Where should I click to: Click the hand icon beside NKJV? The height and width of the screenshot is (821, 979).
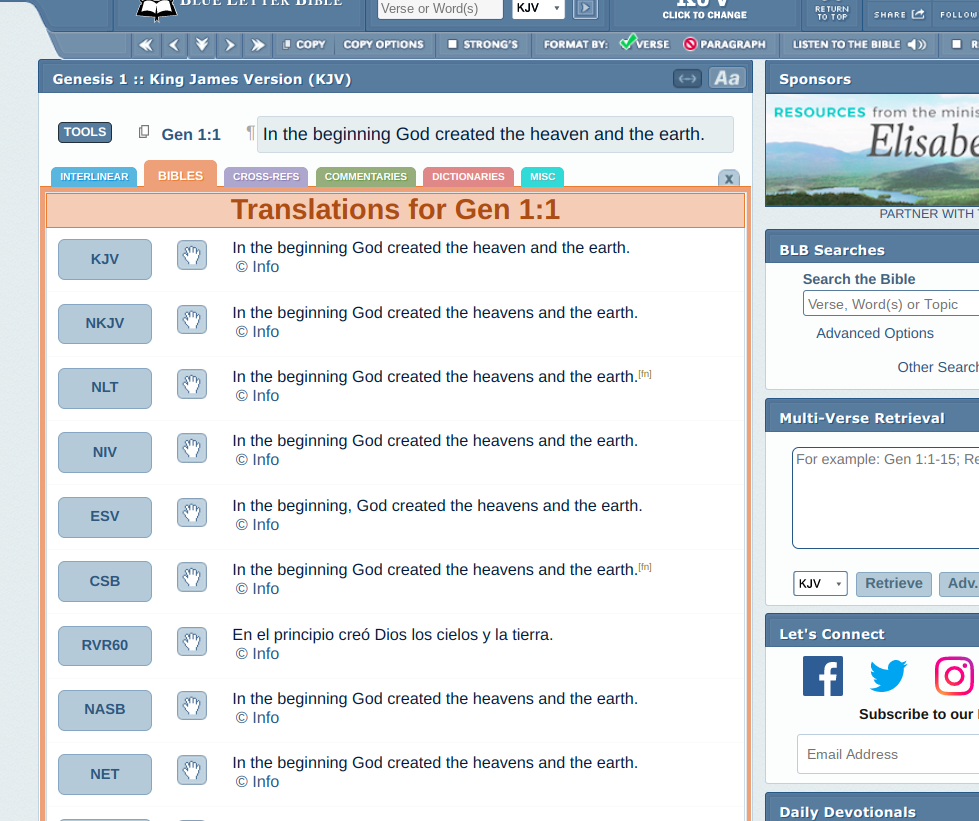tap(192, 320)
